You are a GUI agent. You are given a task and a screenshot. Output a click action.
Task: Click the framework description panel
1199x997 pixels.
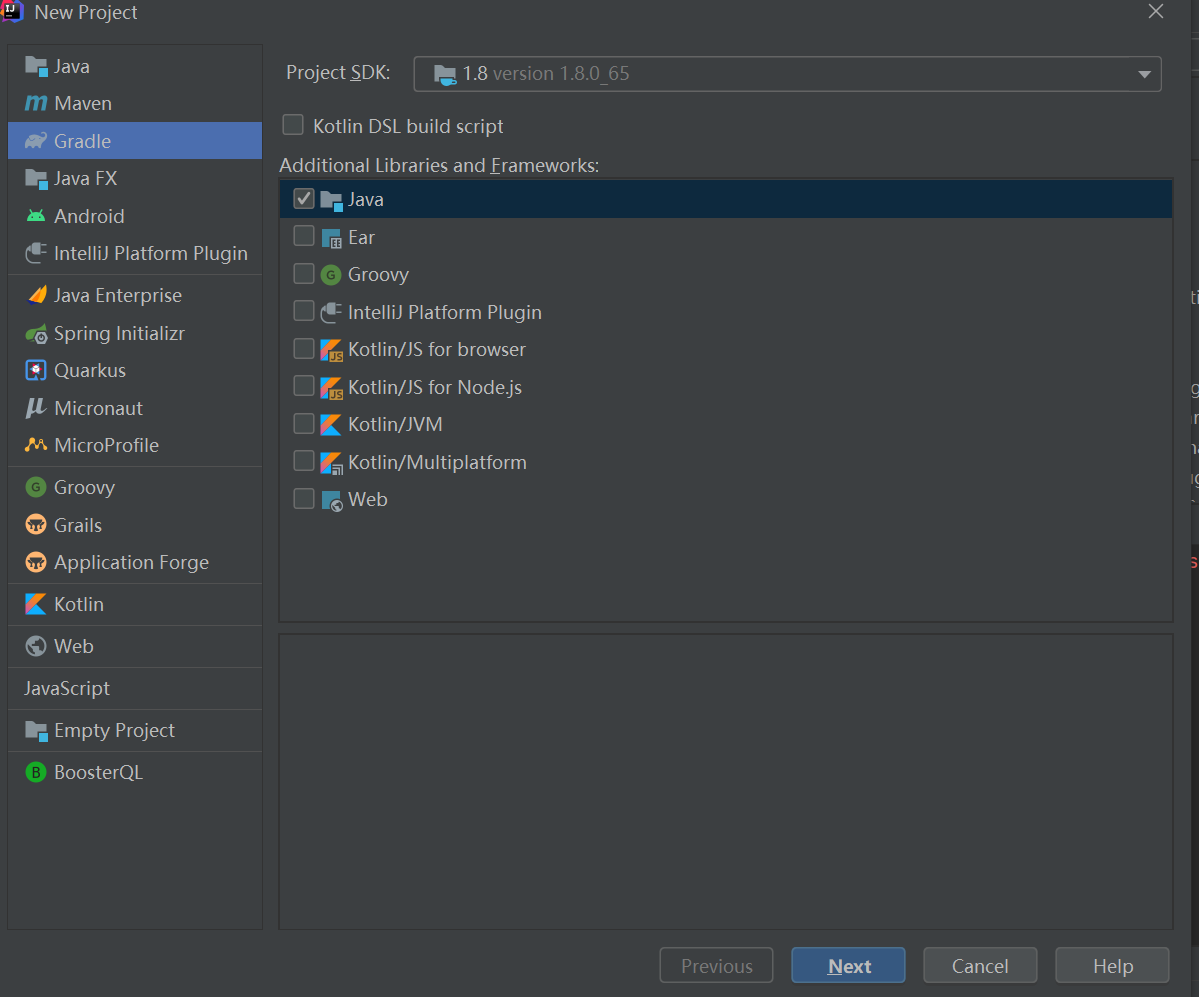coord(726,781)
